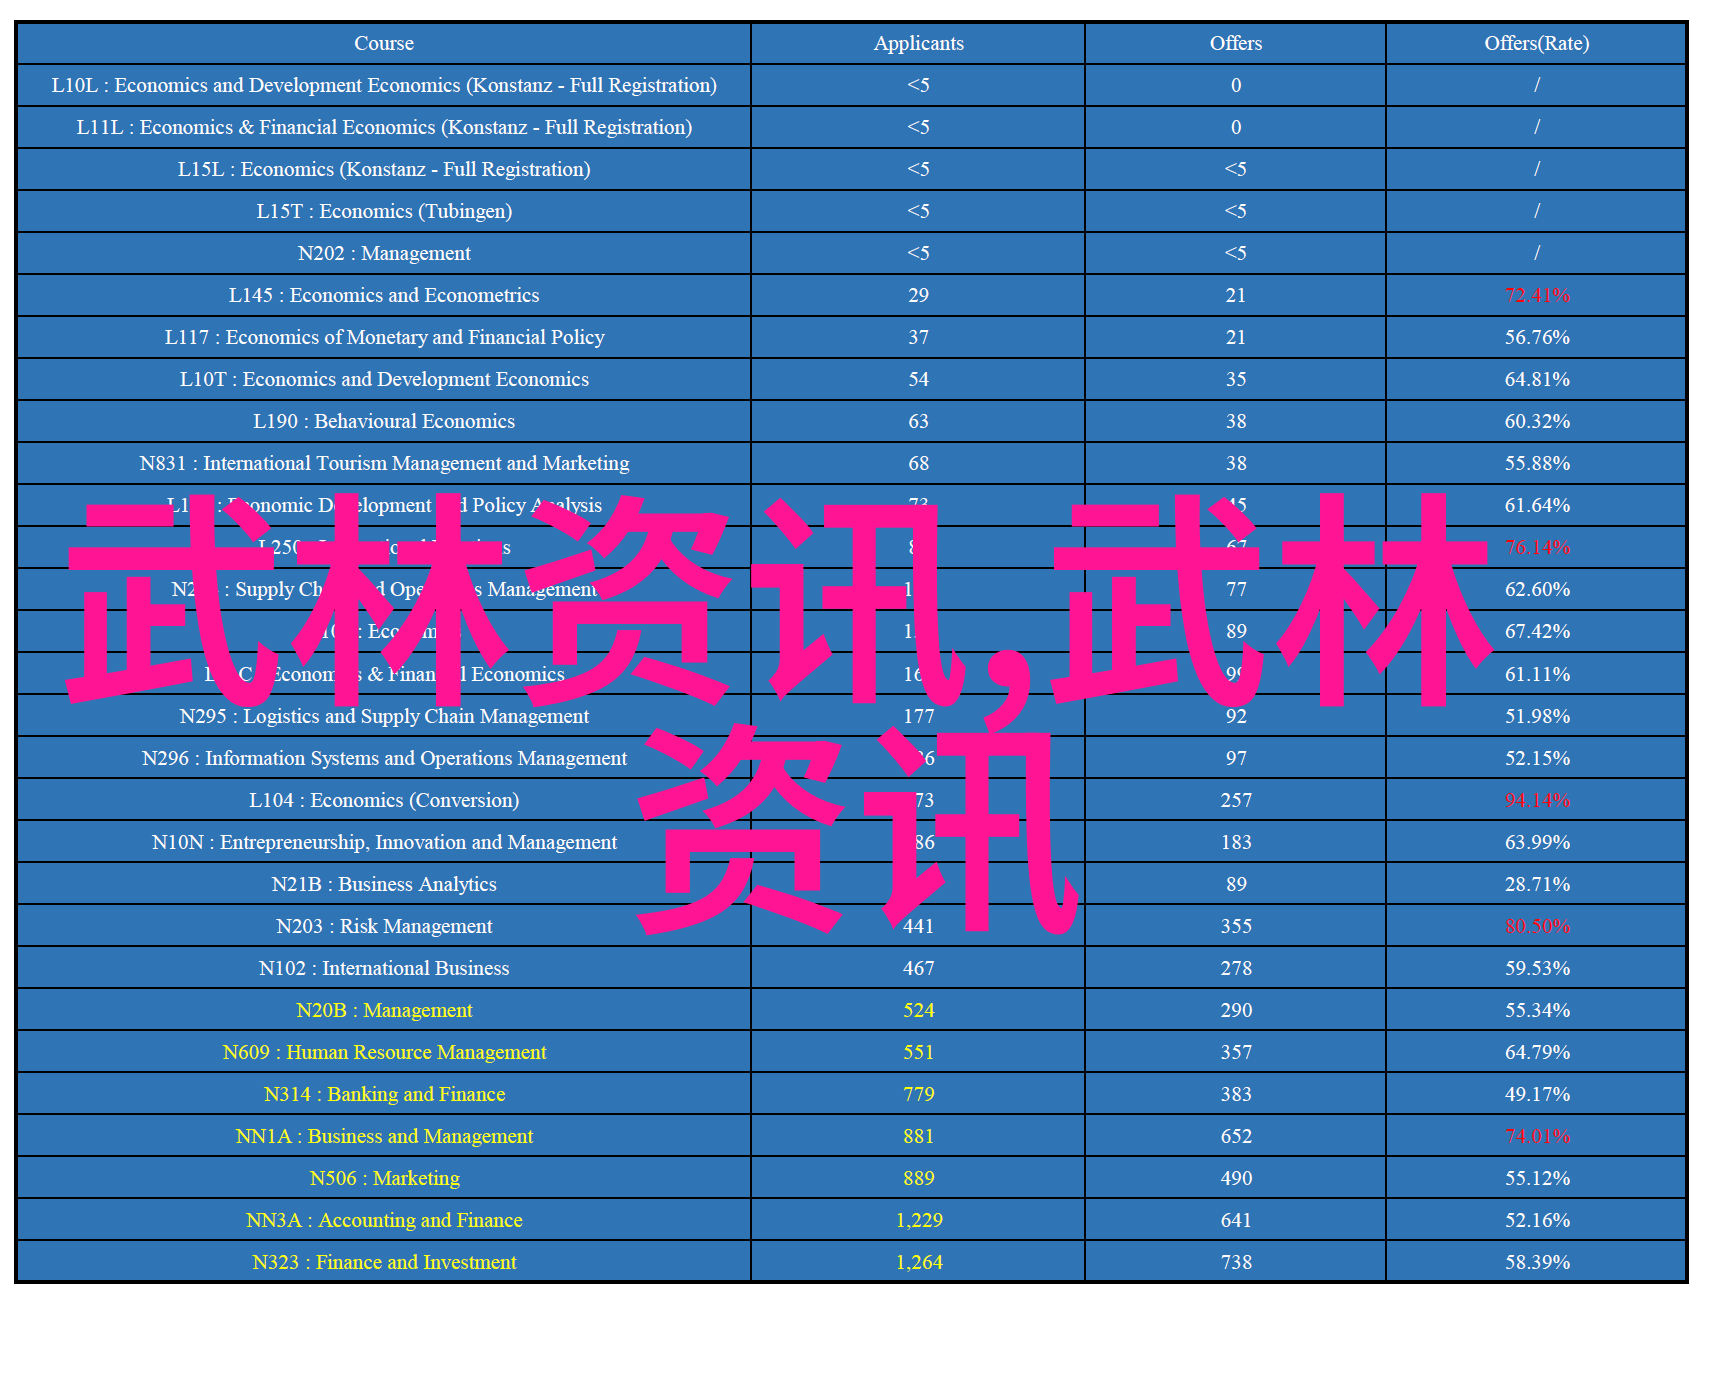Click the 63.99% offer rate value

coord(1537,842)
